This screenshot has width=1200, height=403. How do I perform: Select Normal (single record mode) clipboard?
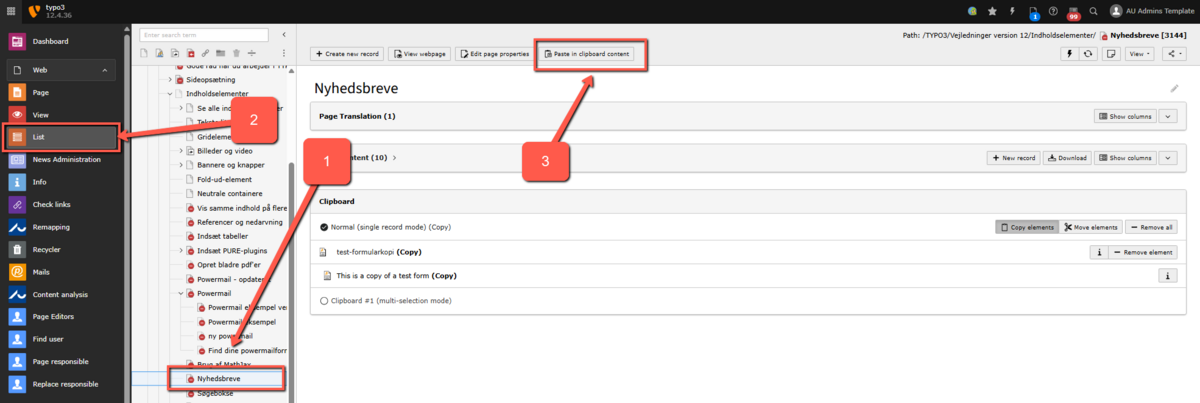pos(324,227)
